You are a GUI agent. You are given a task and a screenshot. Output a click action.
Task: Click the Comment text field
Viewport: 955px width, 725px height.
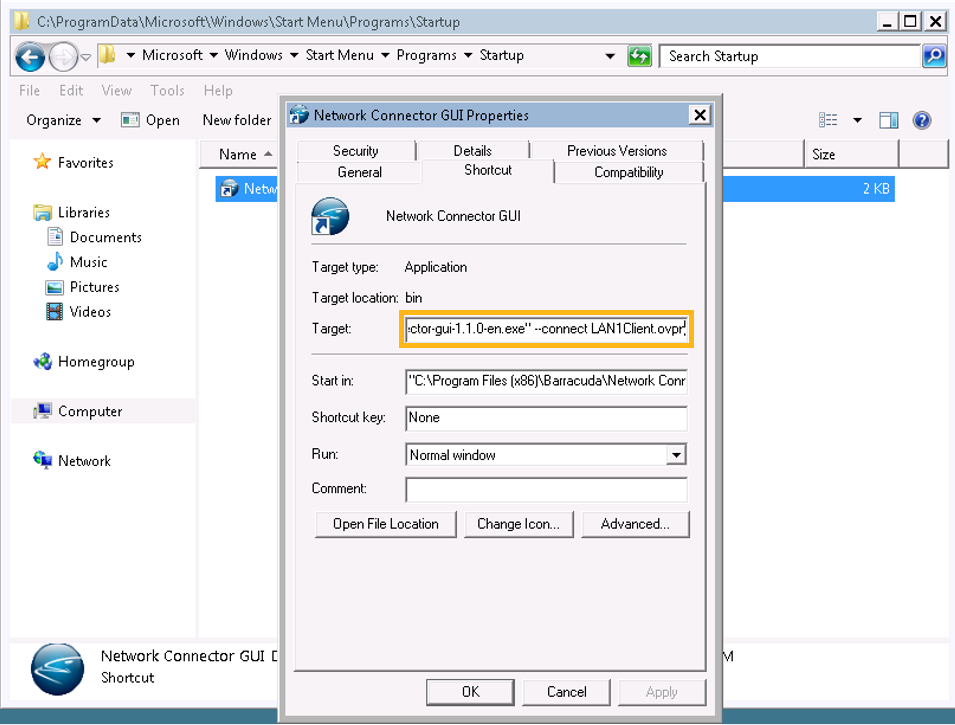(546, 489)
